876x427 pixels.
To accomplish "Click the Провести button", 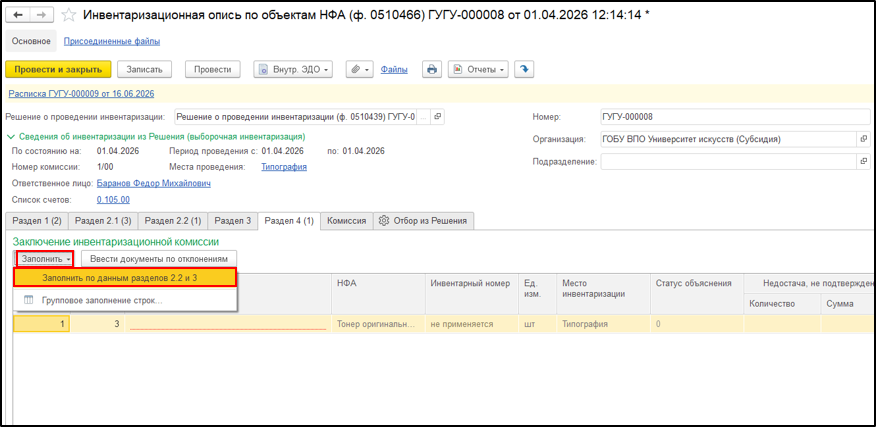I will tap(212, 69).
